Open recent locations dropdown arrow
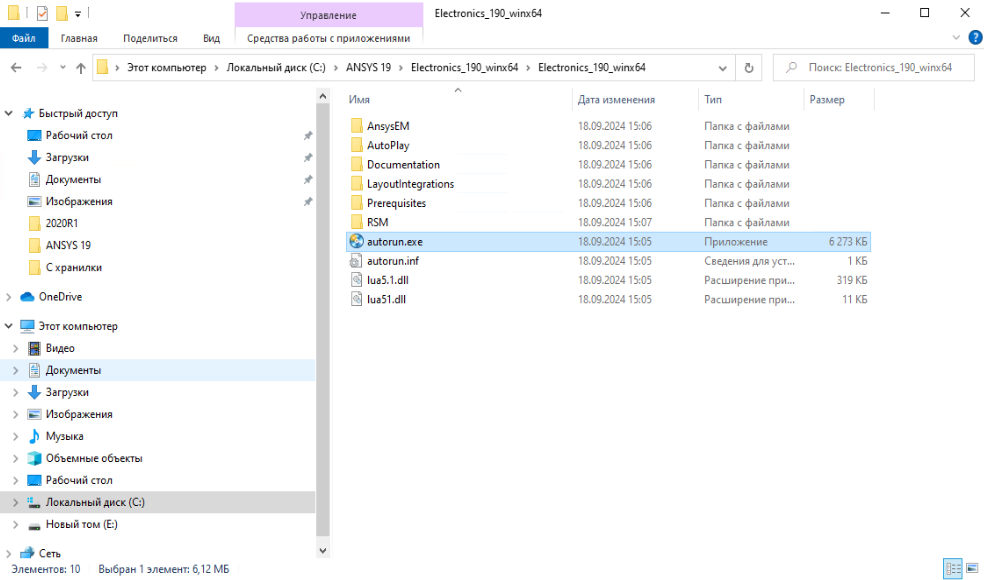Viewport: 984px width, 580px height. (63, 68)
